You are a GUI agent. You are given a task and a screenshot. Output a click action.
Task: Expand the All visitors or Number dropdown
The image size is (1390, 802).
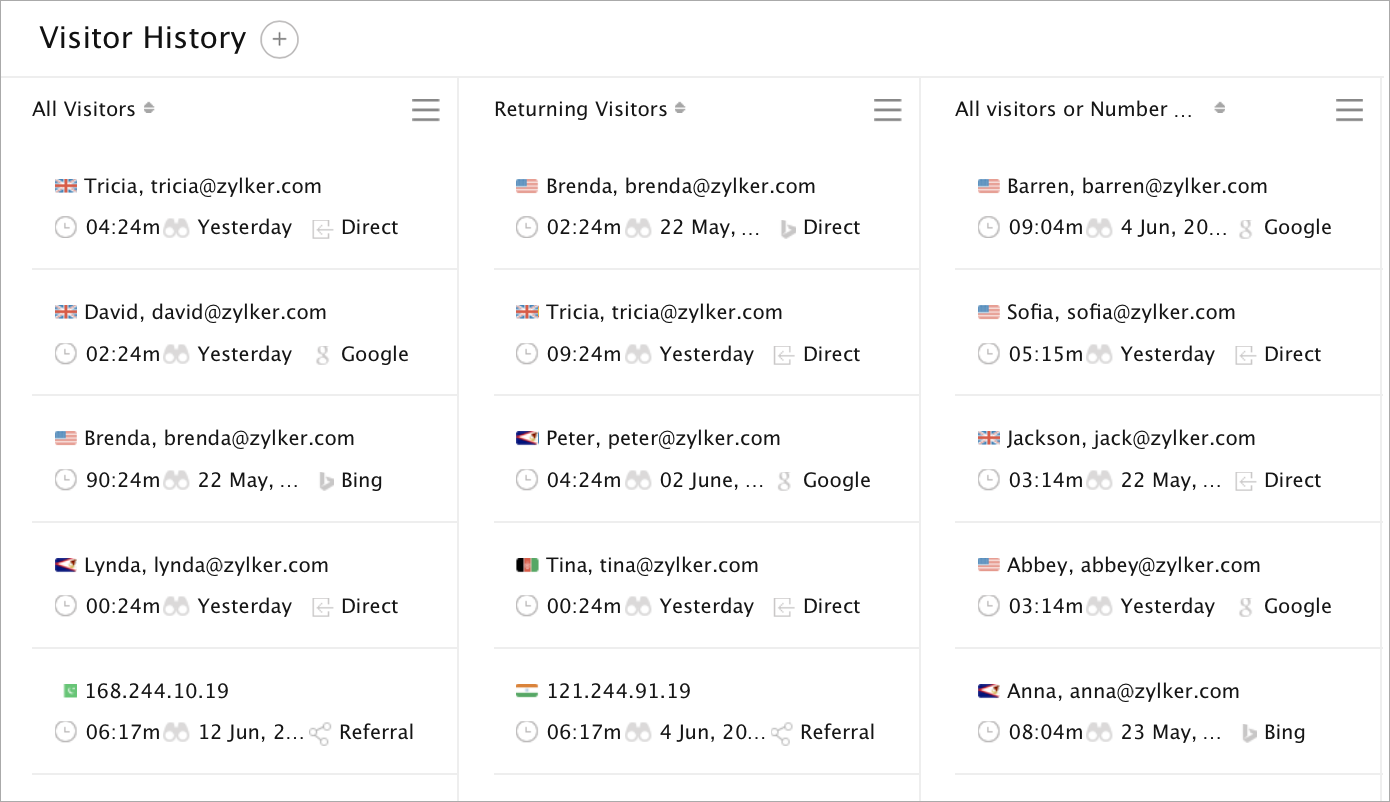[1219, 108]
